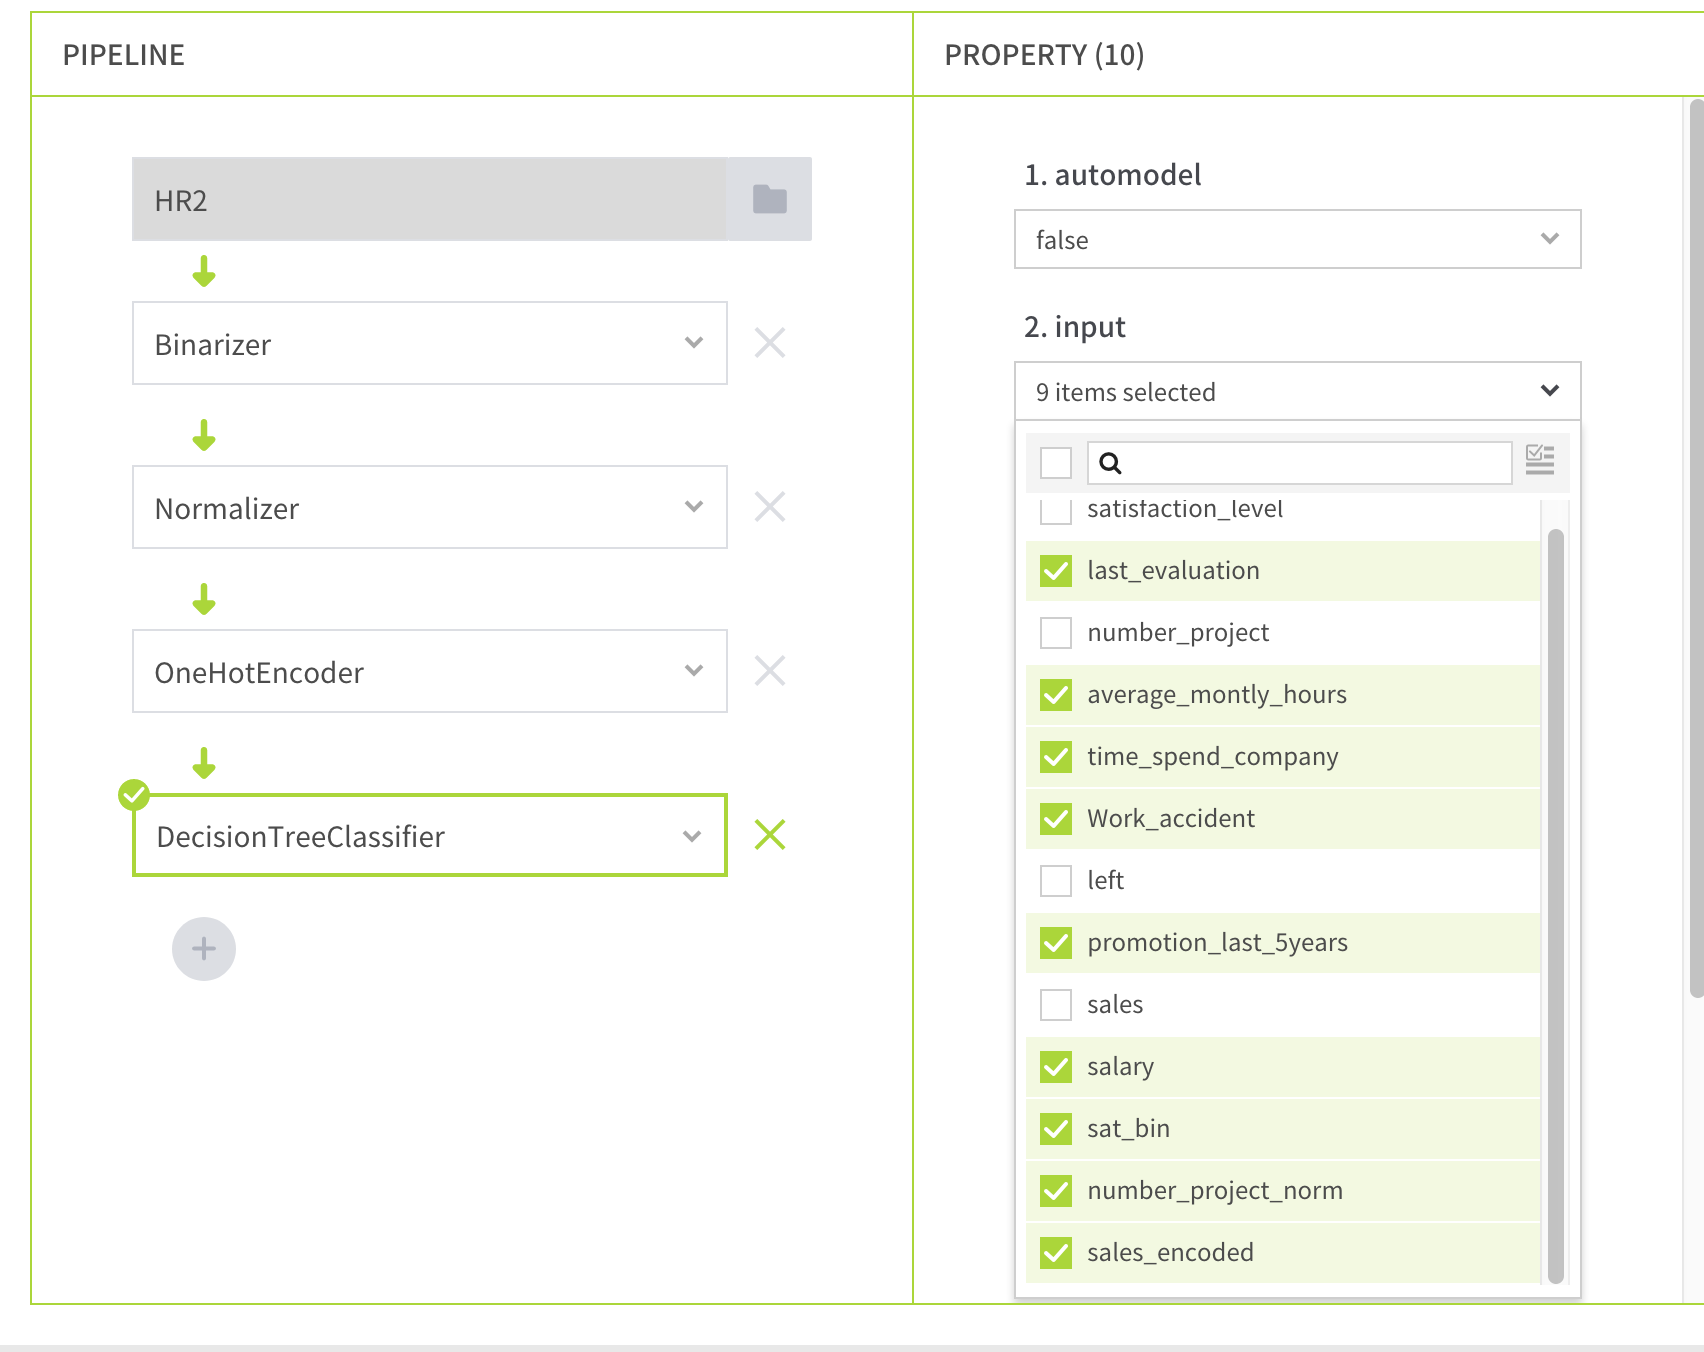
Task: Remove the Binarizer step with its X
Action: coord(769,343)
